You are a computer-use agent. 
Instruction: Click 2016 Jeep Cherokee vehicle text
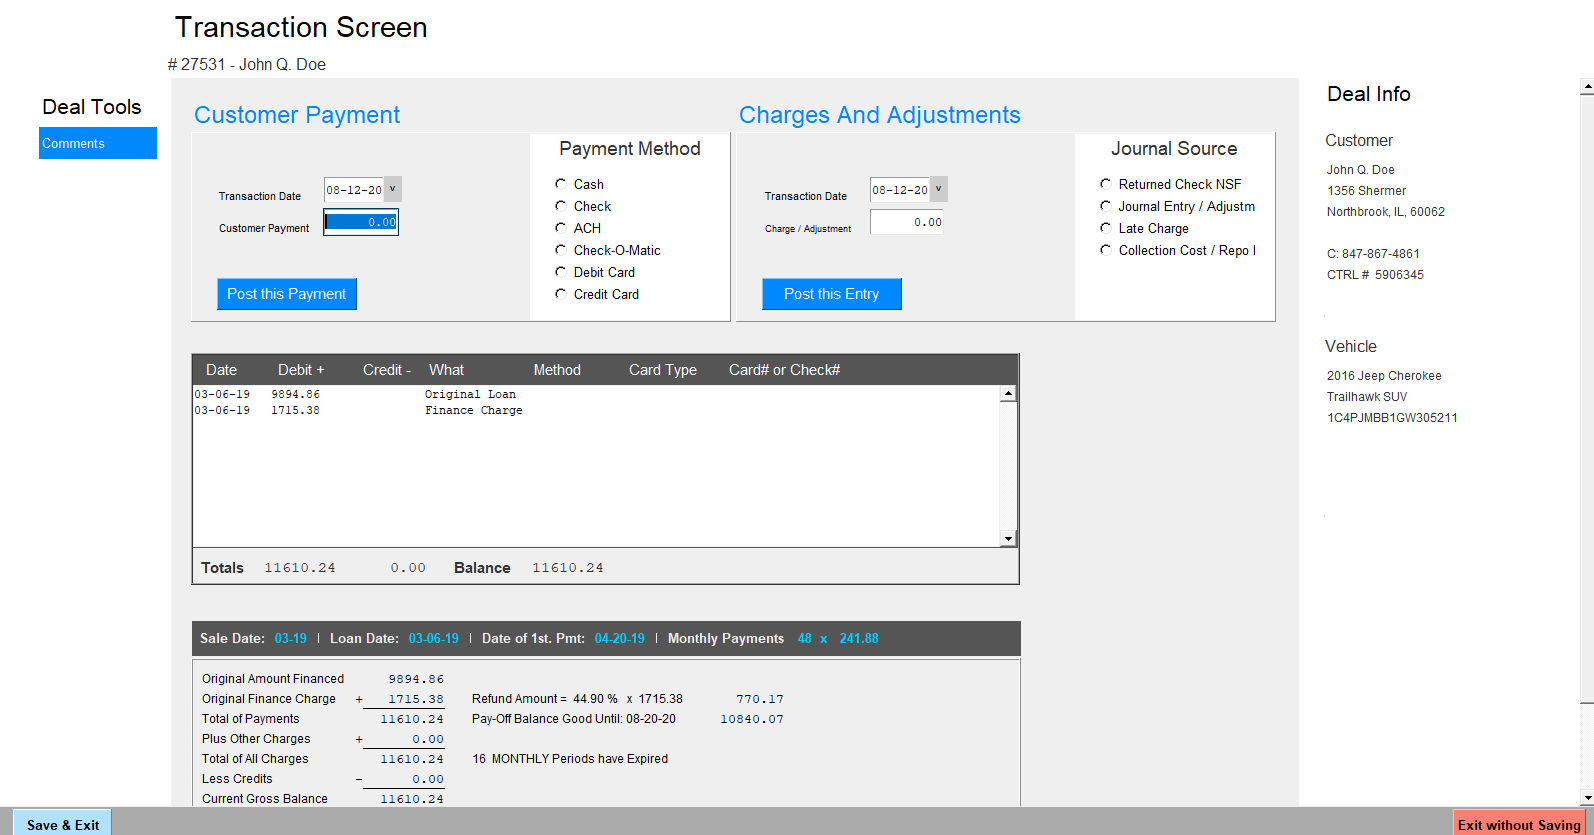(1384, 376)
